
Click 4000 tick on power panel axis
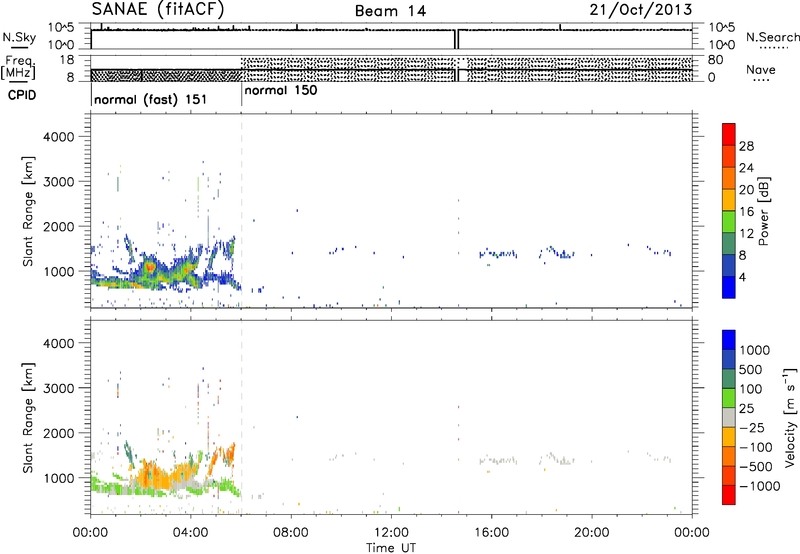click(58, 137)
